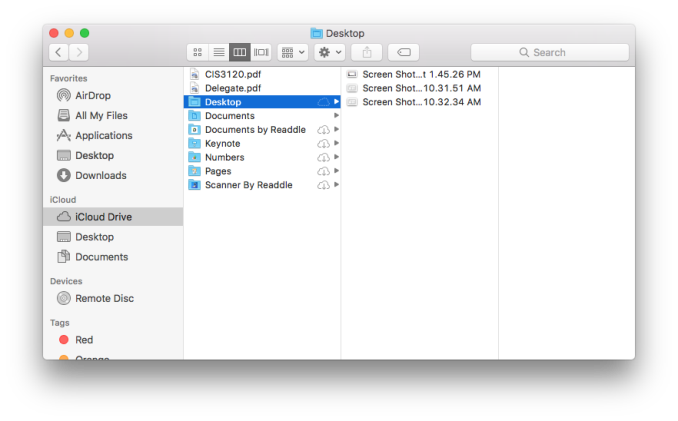678x421 pixels.
Task: Expand Pages folder disclosure arrow
Action: pyautogui.click(x=336, y=171)
